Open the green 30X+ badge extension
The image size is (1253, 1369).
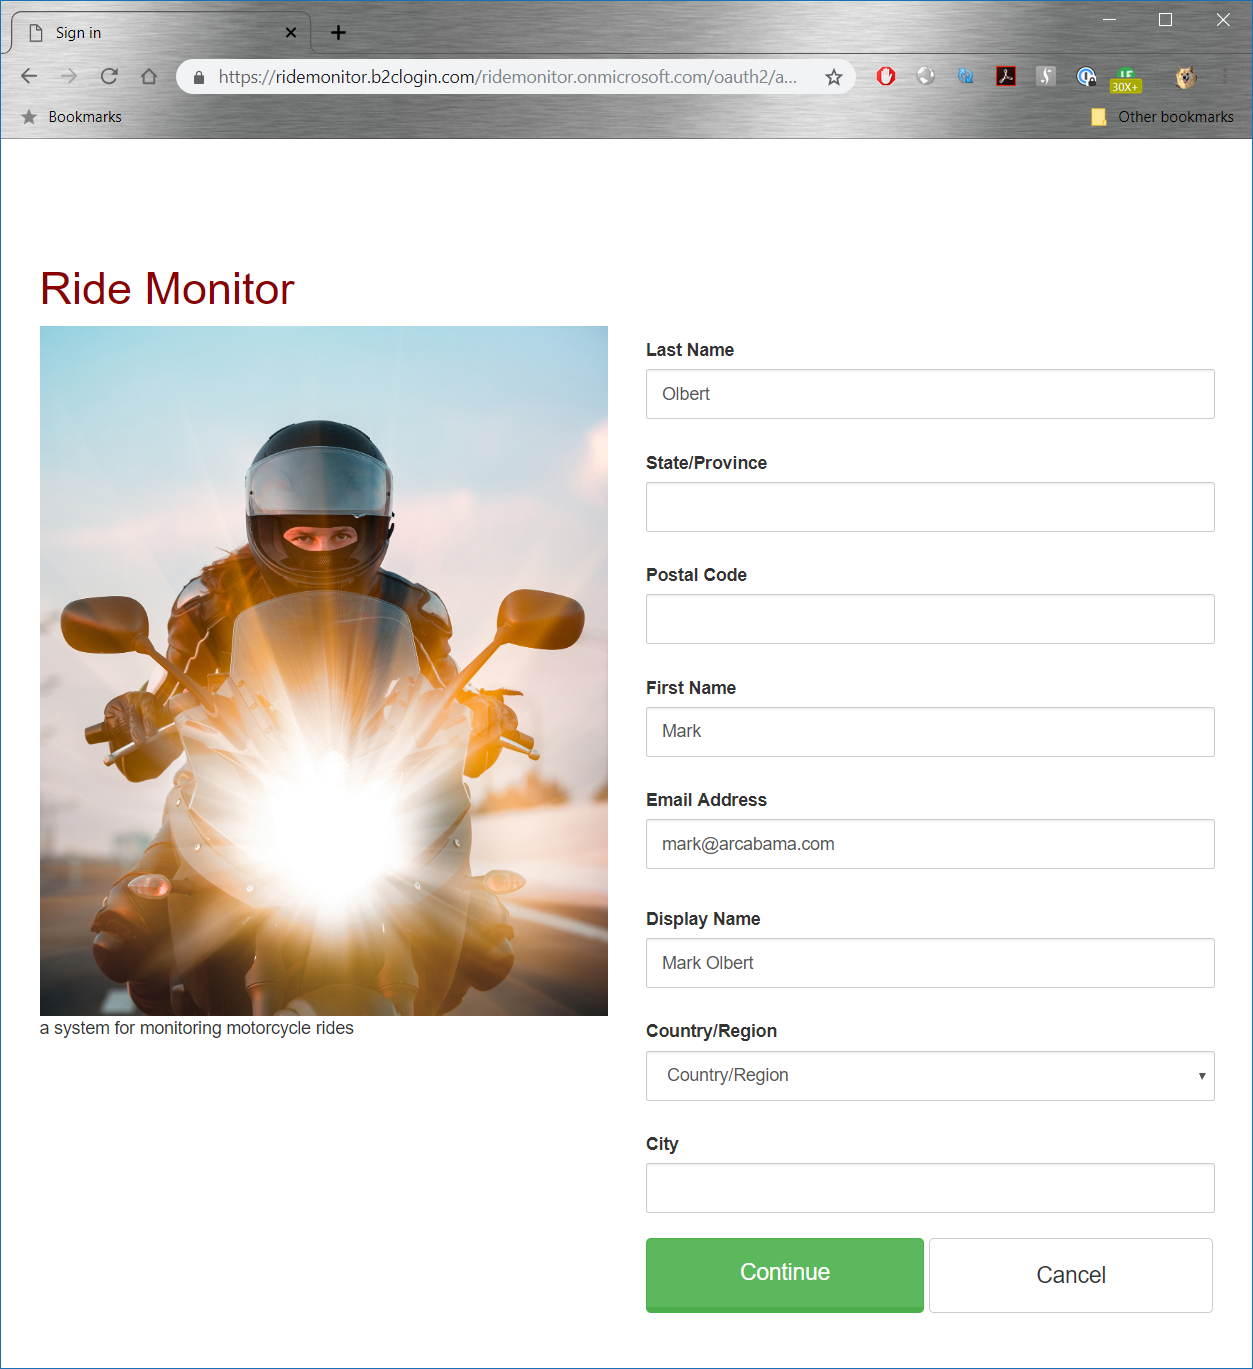1126,80
